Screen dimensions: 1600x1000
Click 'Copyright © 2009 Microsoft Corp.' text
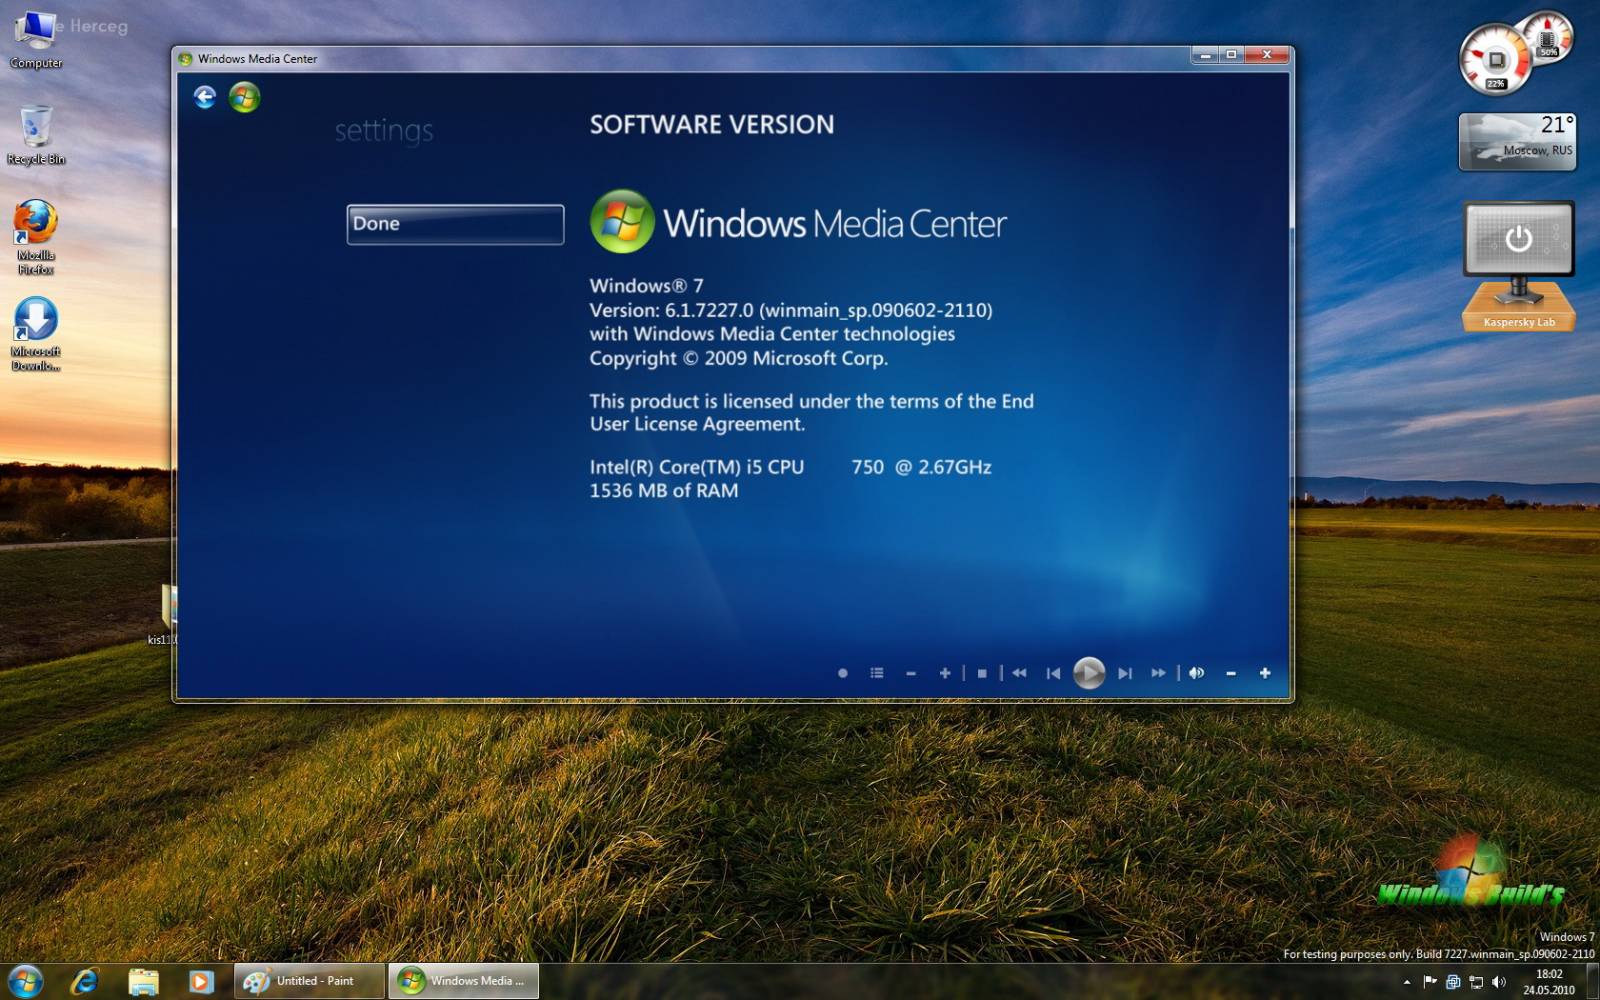point(739,358)
